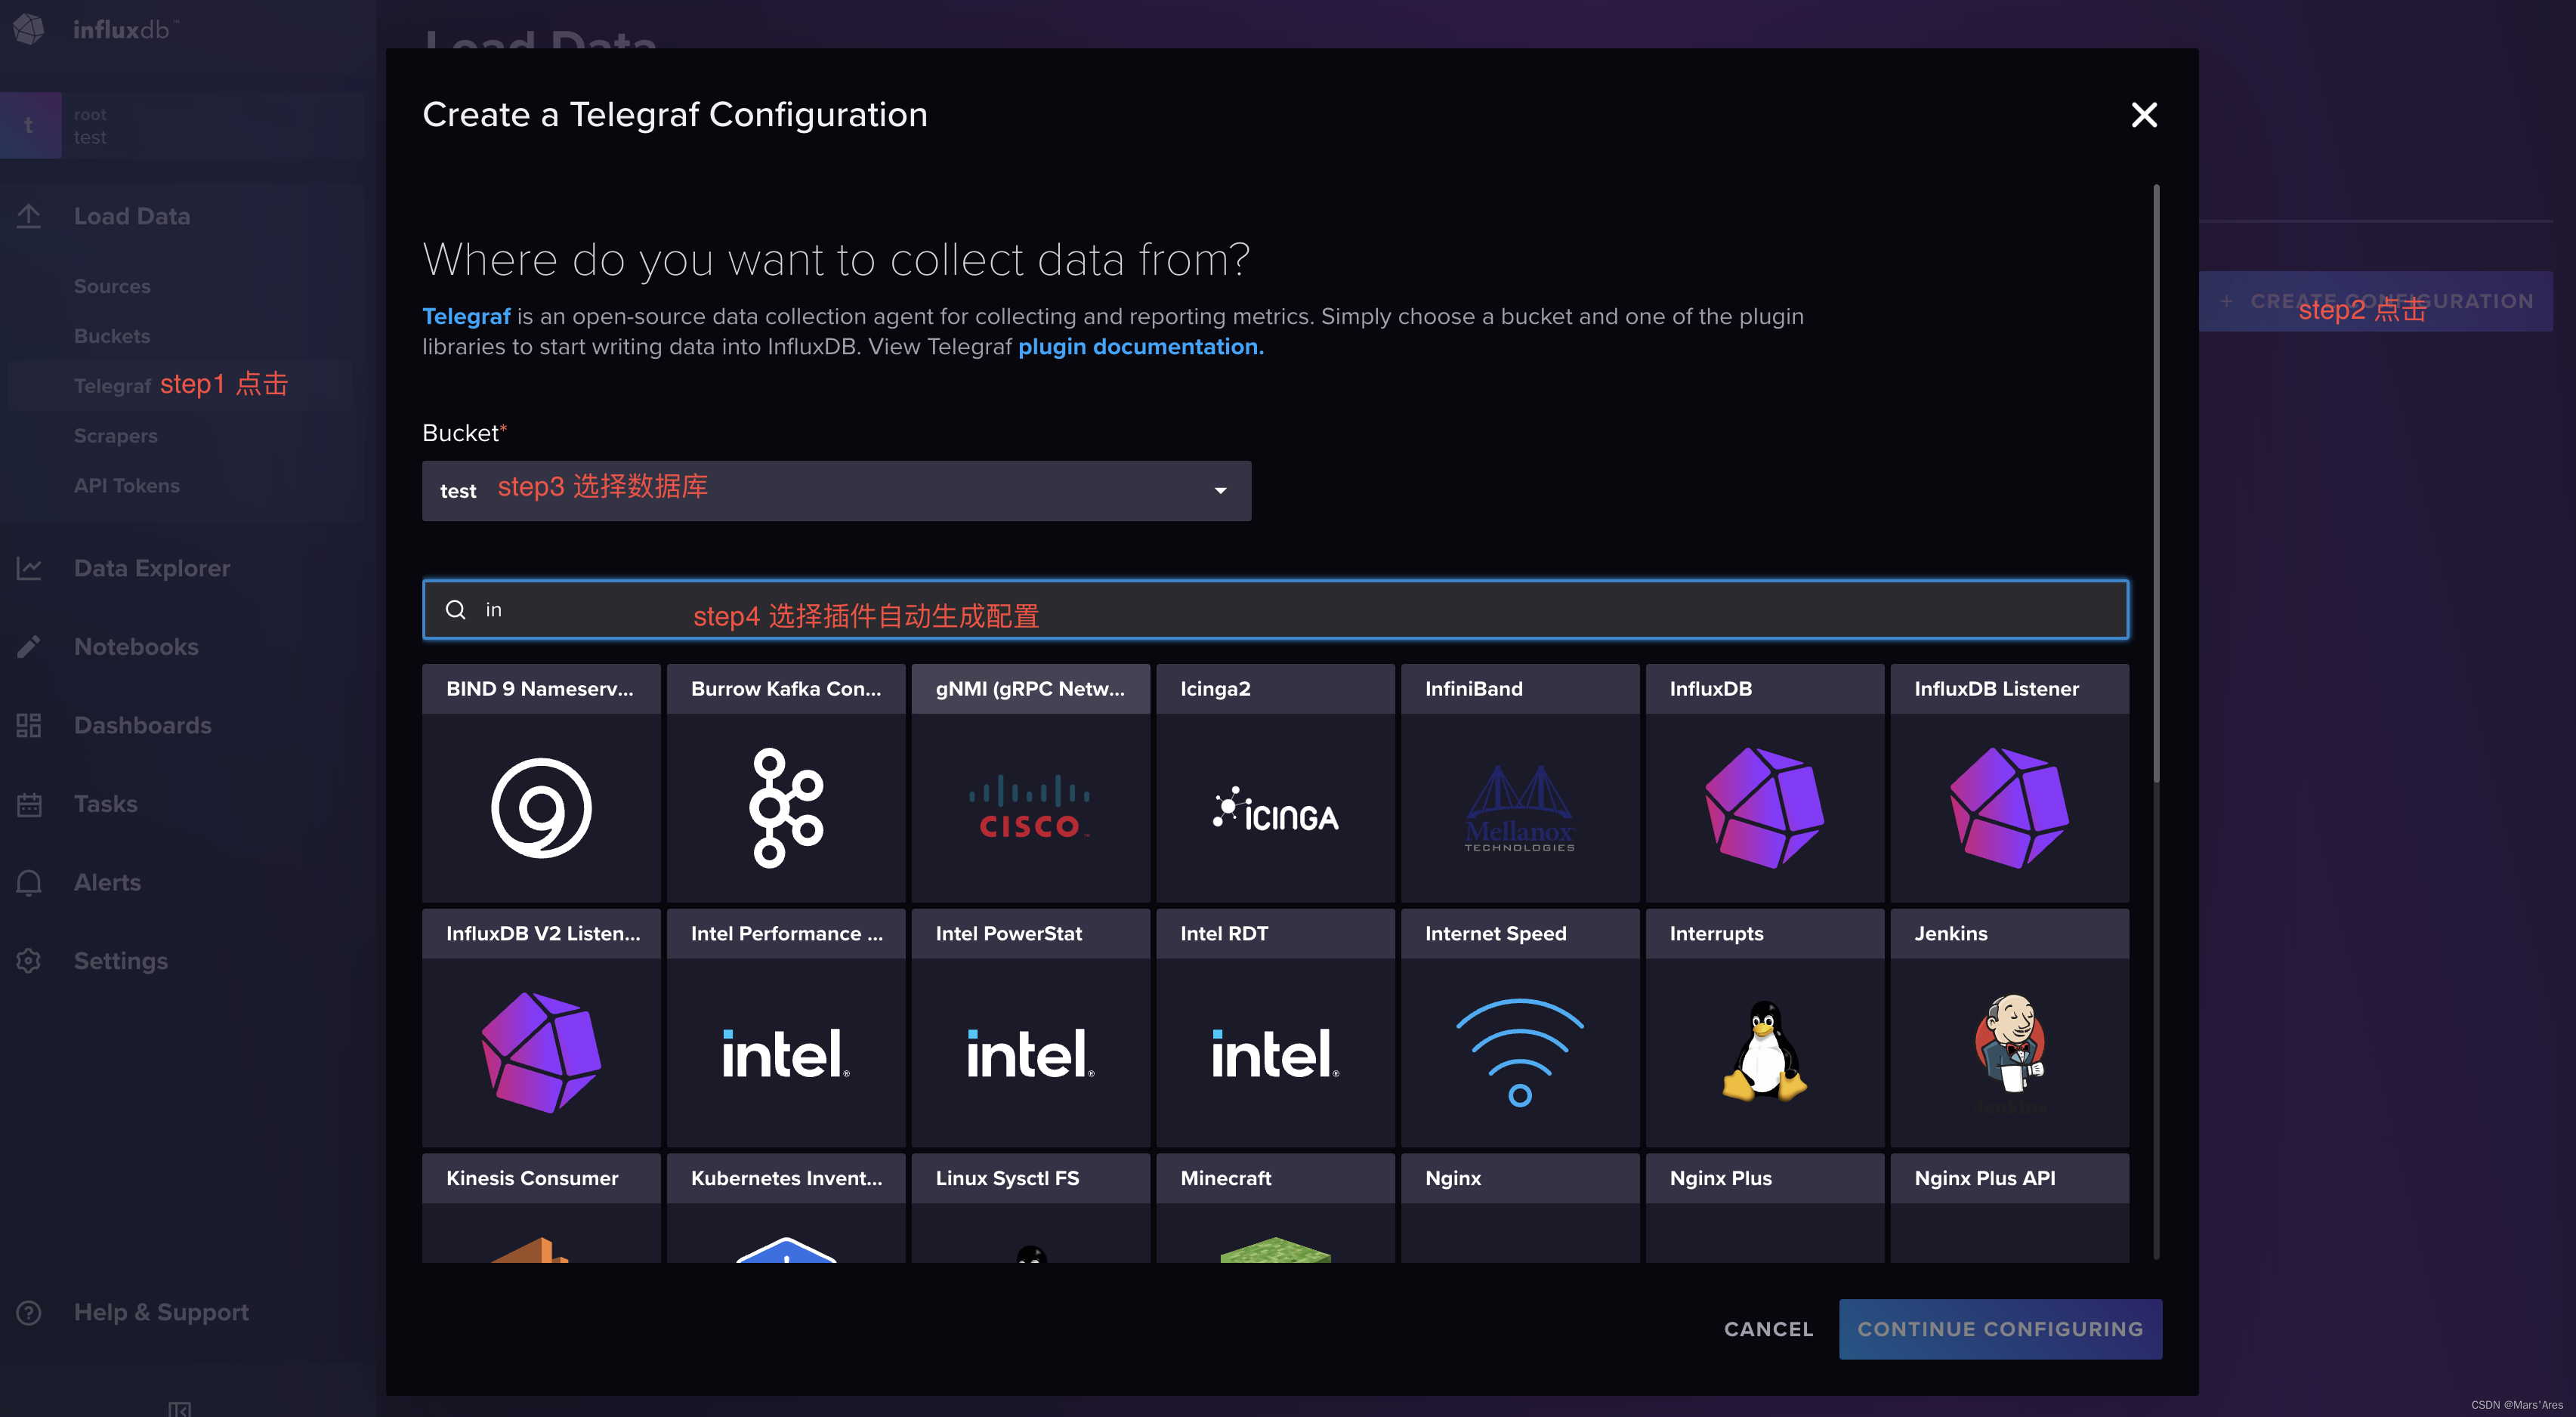
Task: Click the Alerts bell icon
Action: pyautogui.click(x=29, y=882)
